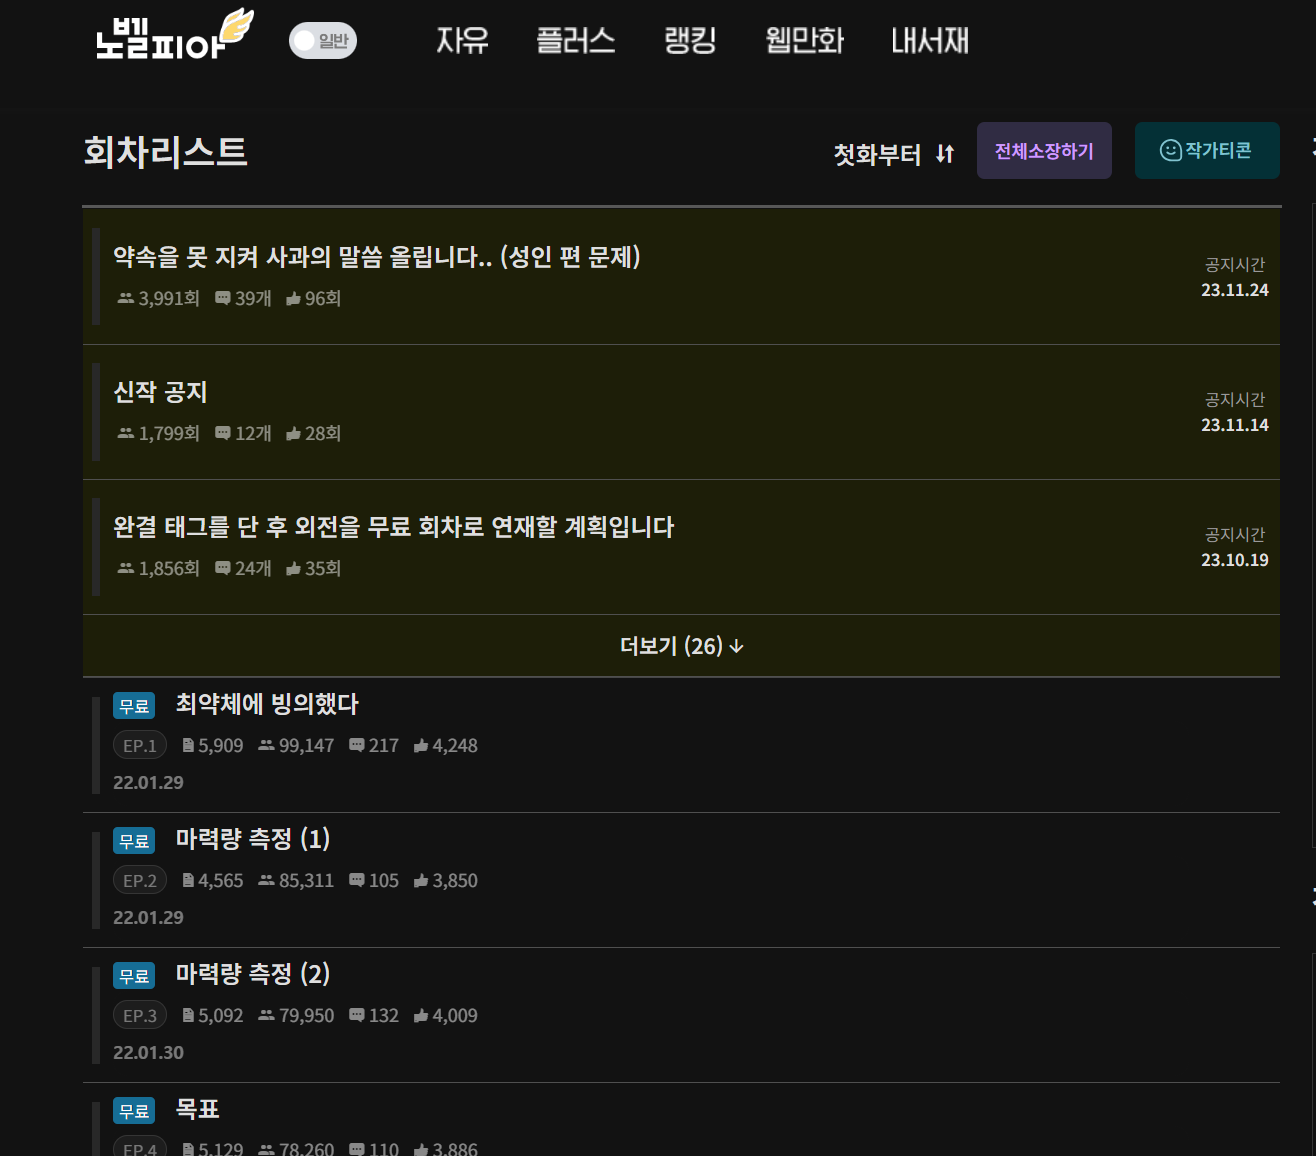Click the Novelpia logo
The height and width of the screenshot is (1156, 1316).
[173, 37]
